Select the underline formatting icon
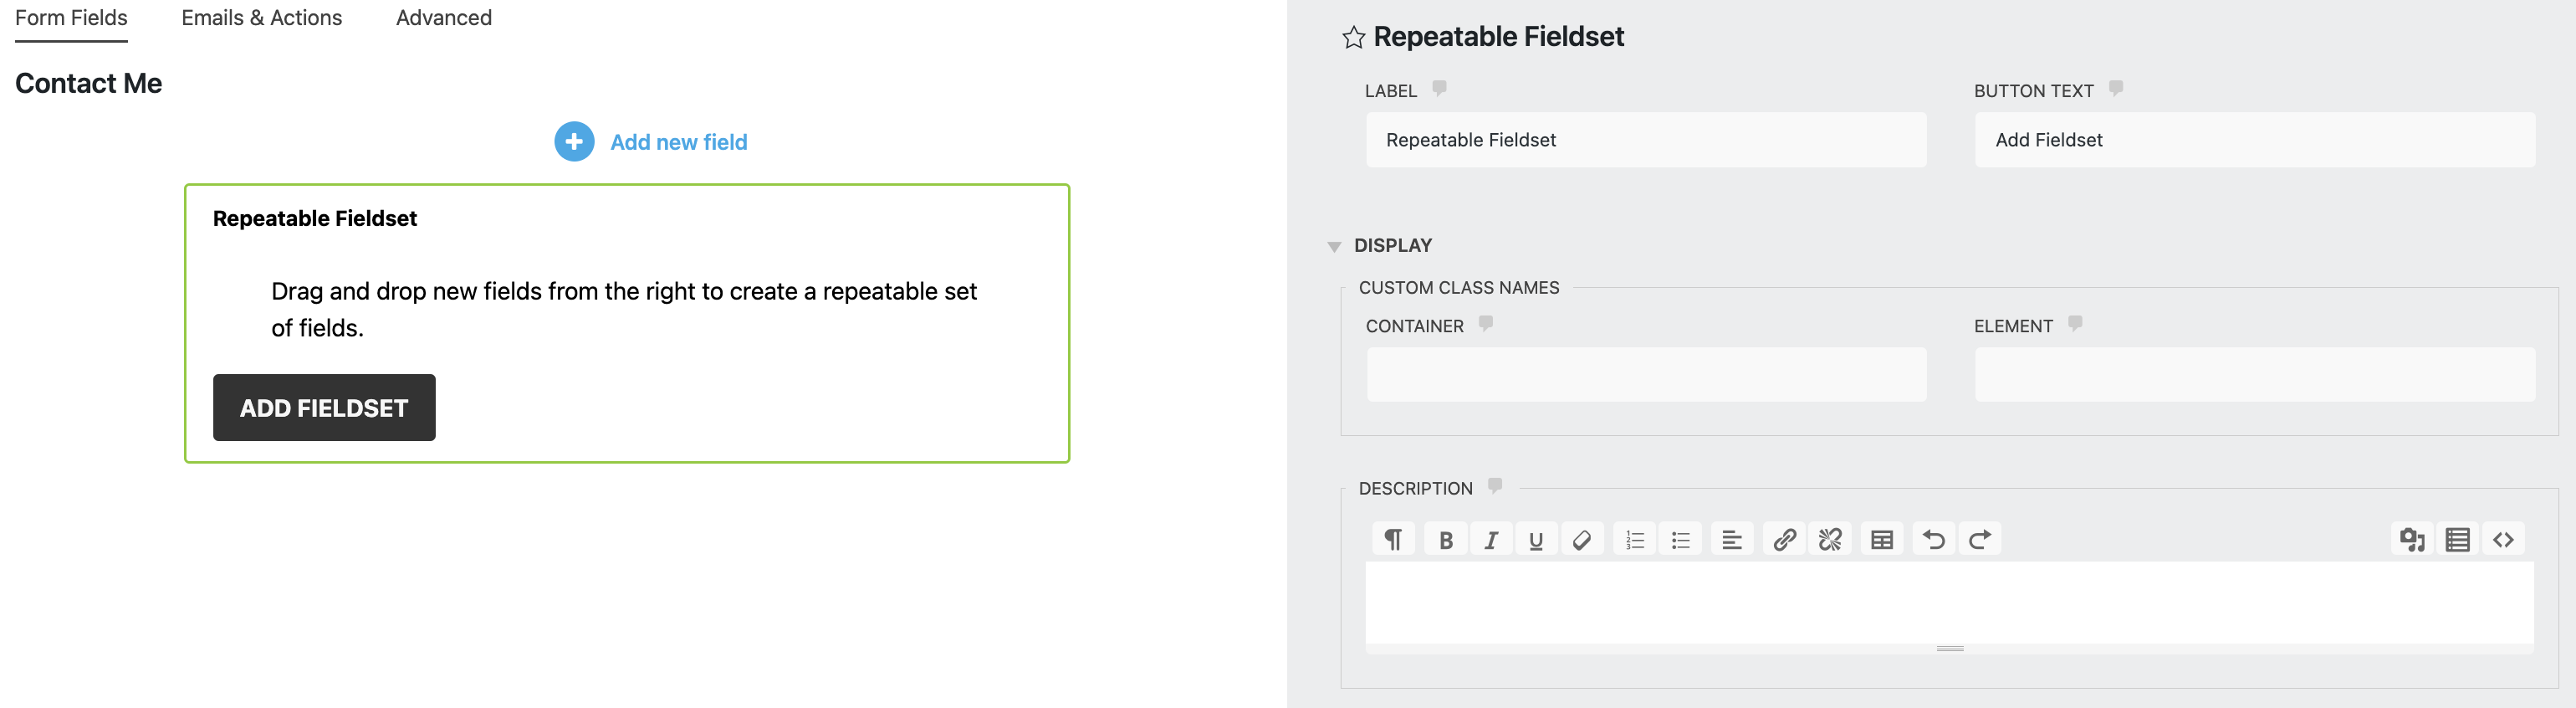 tap(1536, 538)
